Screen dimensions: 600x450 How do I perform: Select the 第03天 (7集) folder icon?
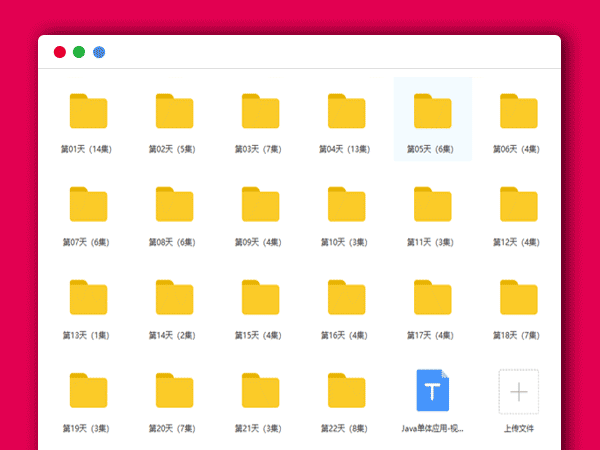pos(260,111)
